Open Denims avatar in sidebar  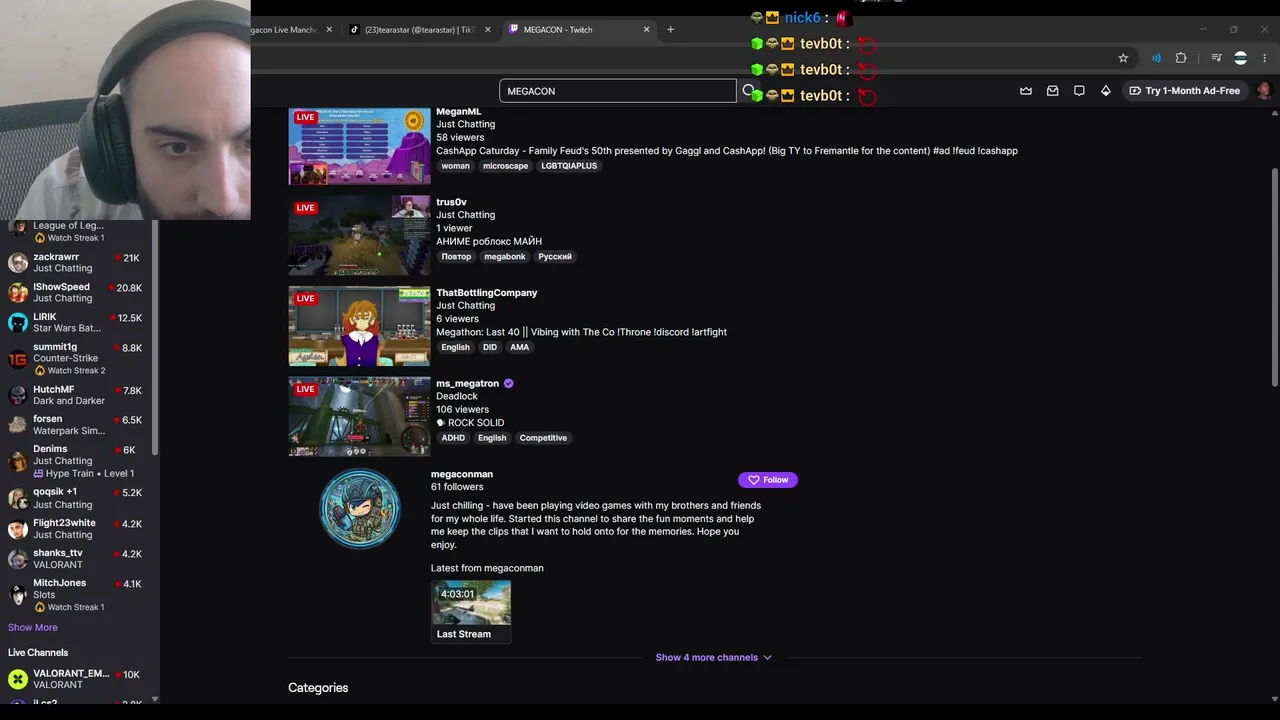pos(18,461)
